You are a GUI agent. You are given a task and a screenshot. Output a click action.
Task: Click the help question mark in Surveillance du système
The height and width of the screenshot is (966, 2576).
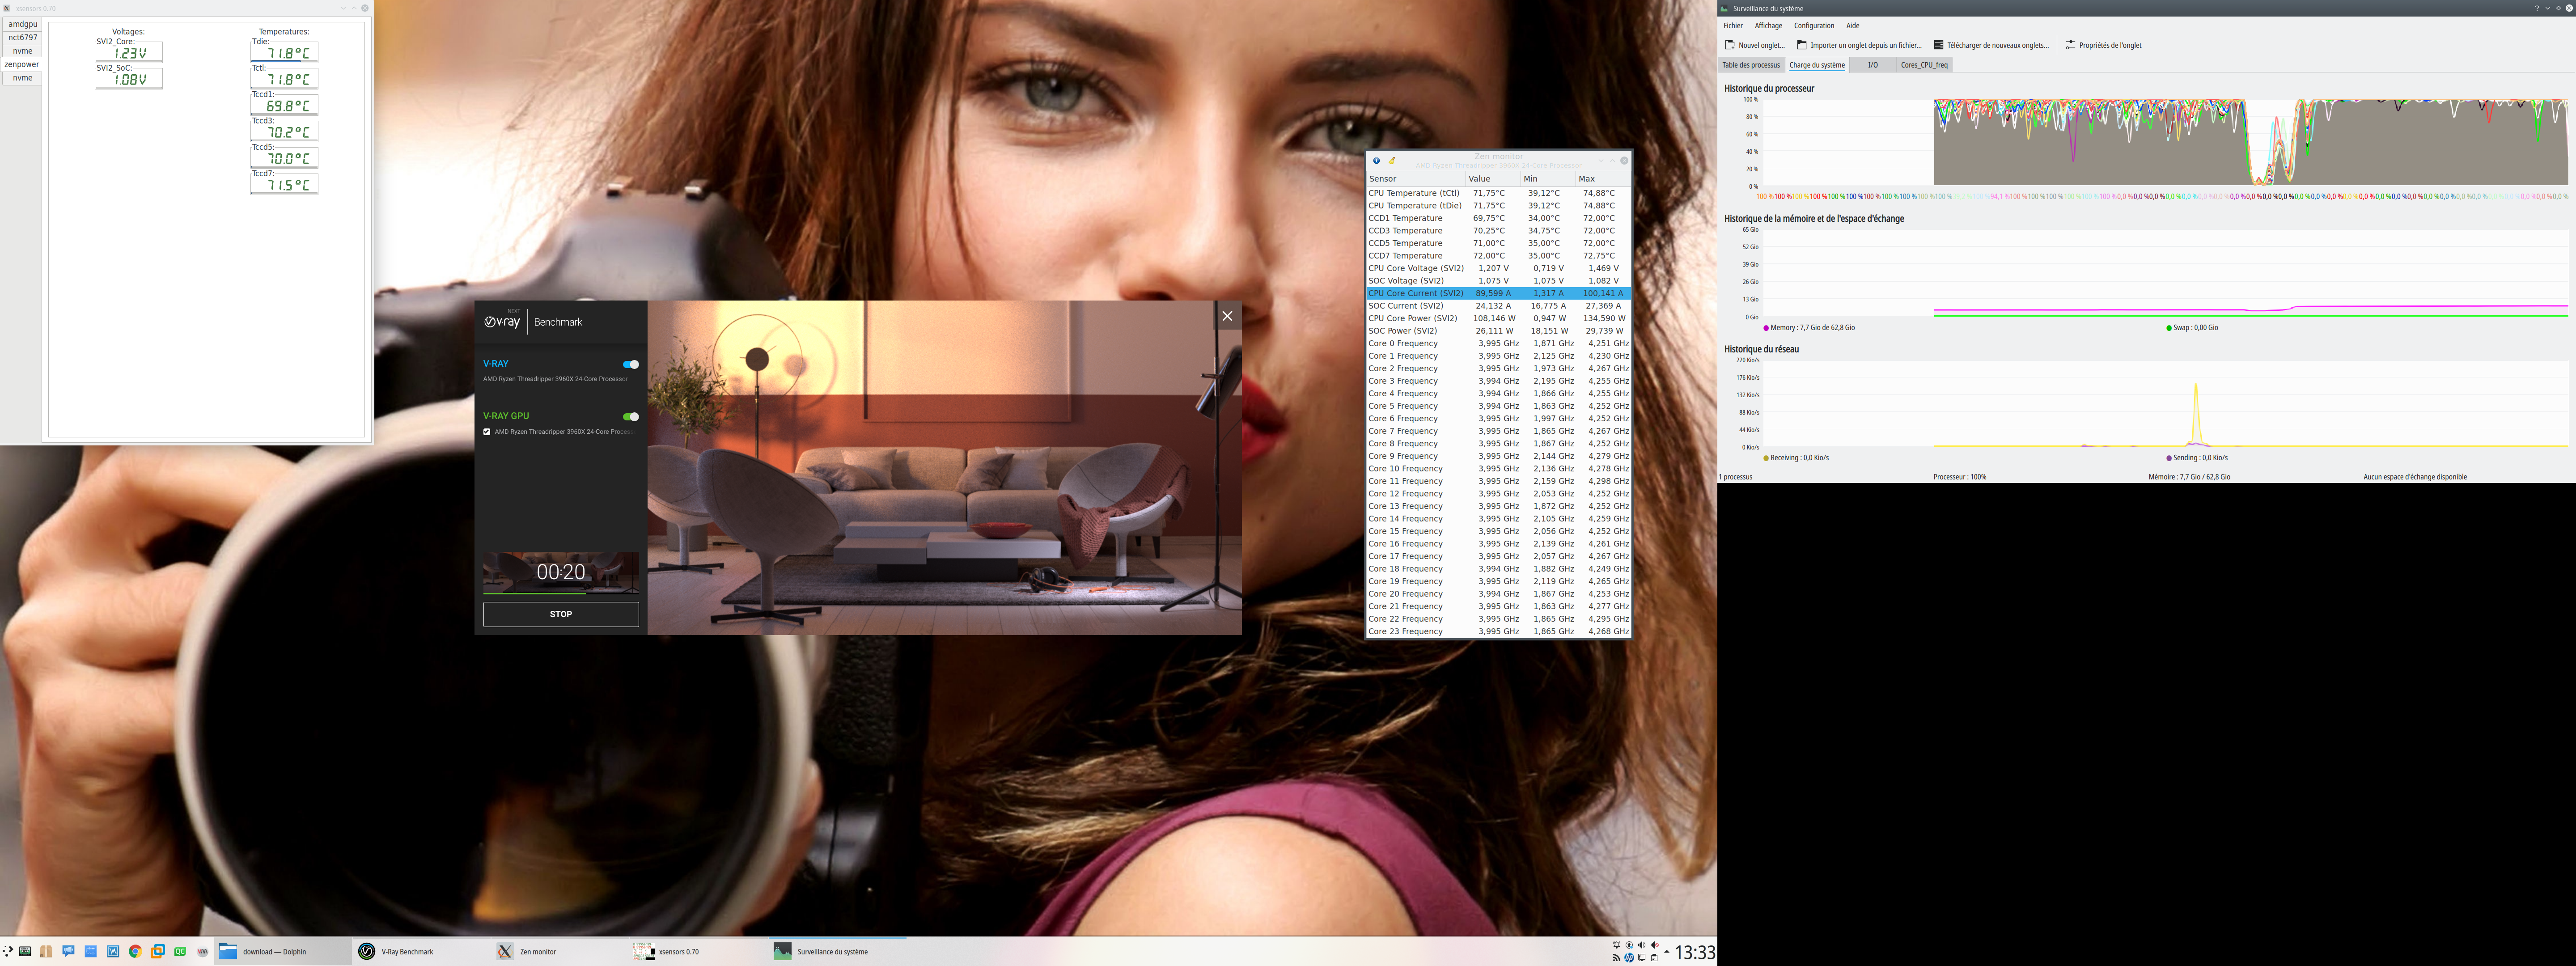[x=2536, y=8]
